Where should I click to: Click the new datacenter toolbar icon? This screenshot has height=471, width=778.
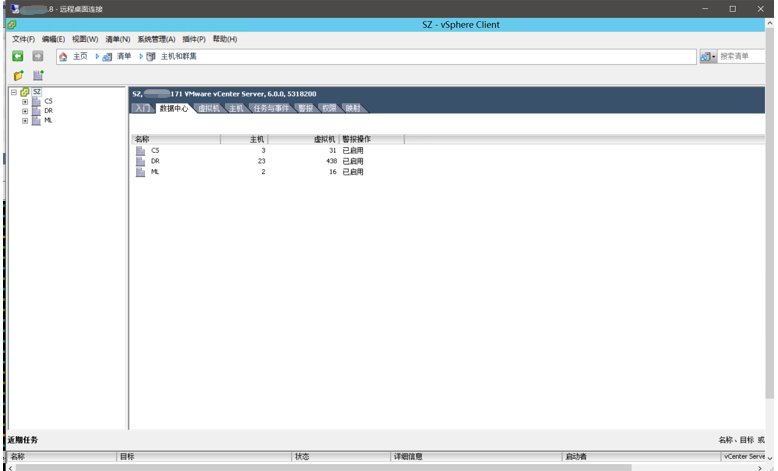(38, 76)
